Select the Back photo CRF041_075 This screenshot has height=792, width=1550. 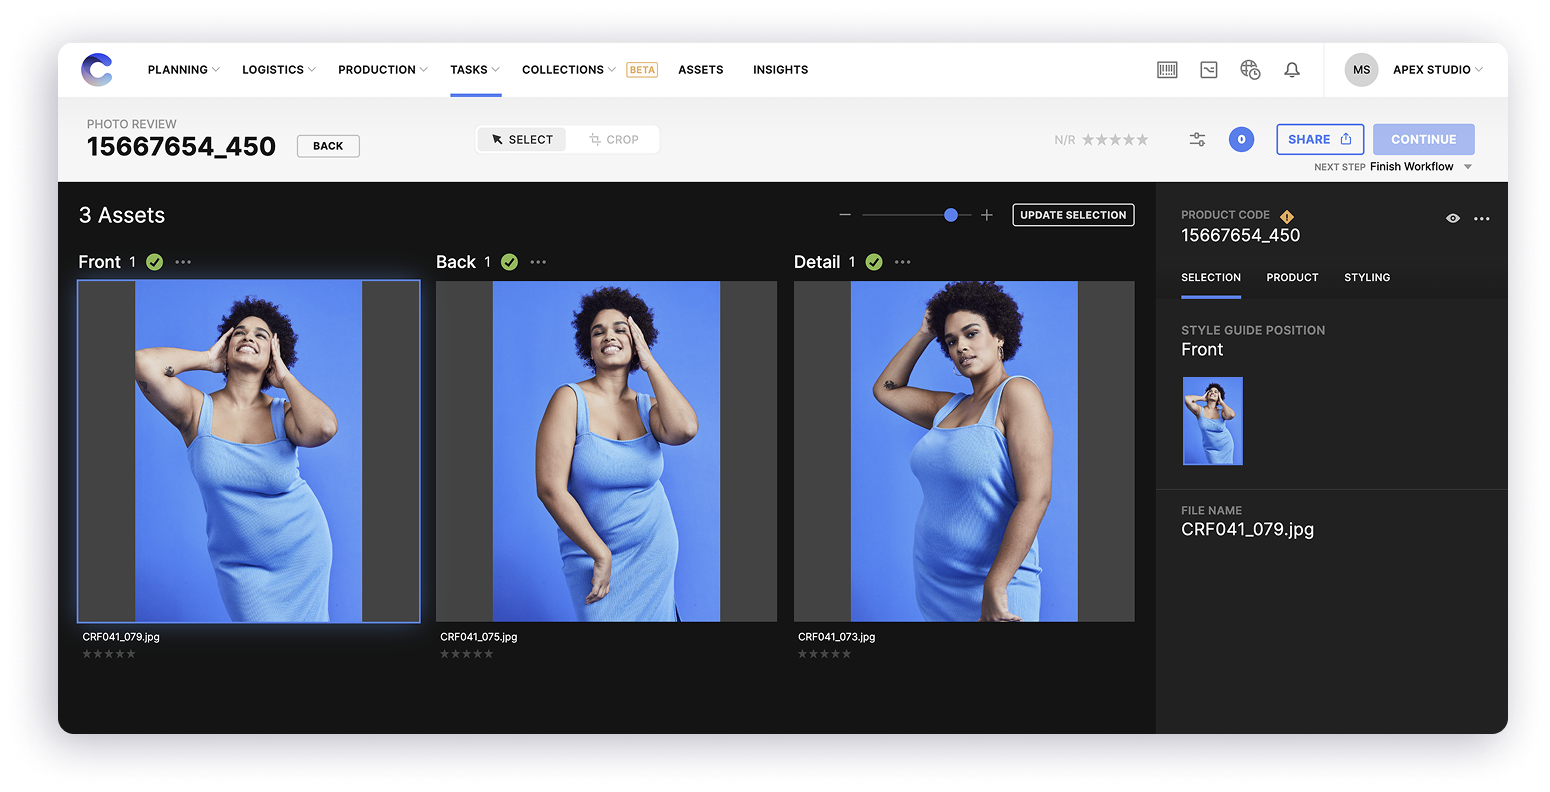click(606, 451)
